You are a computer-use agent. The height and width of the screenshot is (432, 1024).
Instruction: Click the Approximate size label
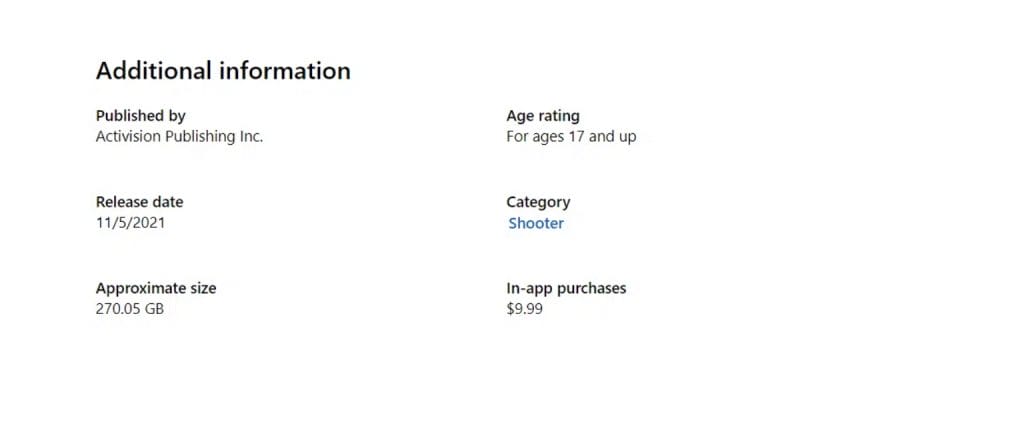click(x=156, y=288)
